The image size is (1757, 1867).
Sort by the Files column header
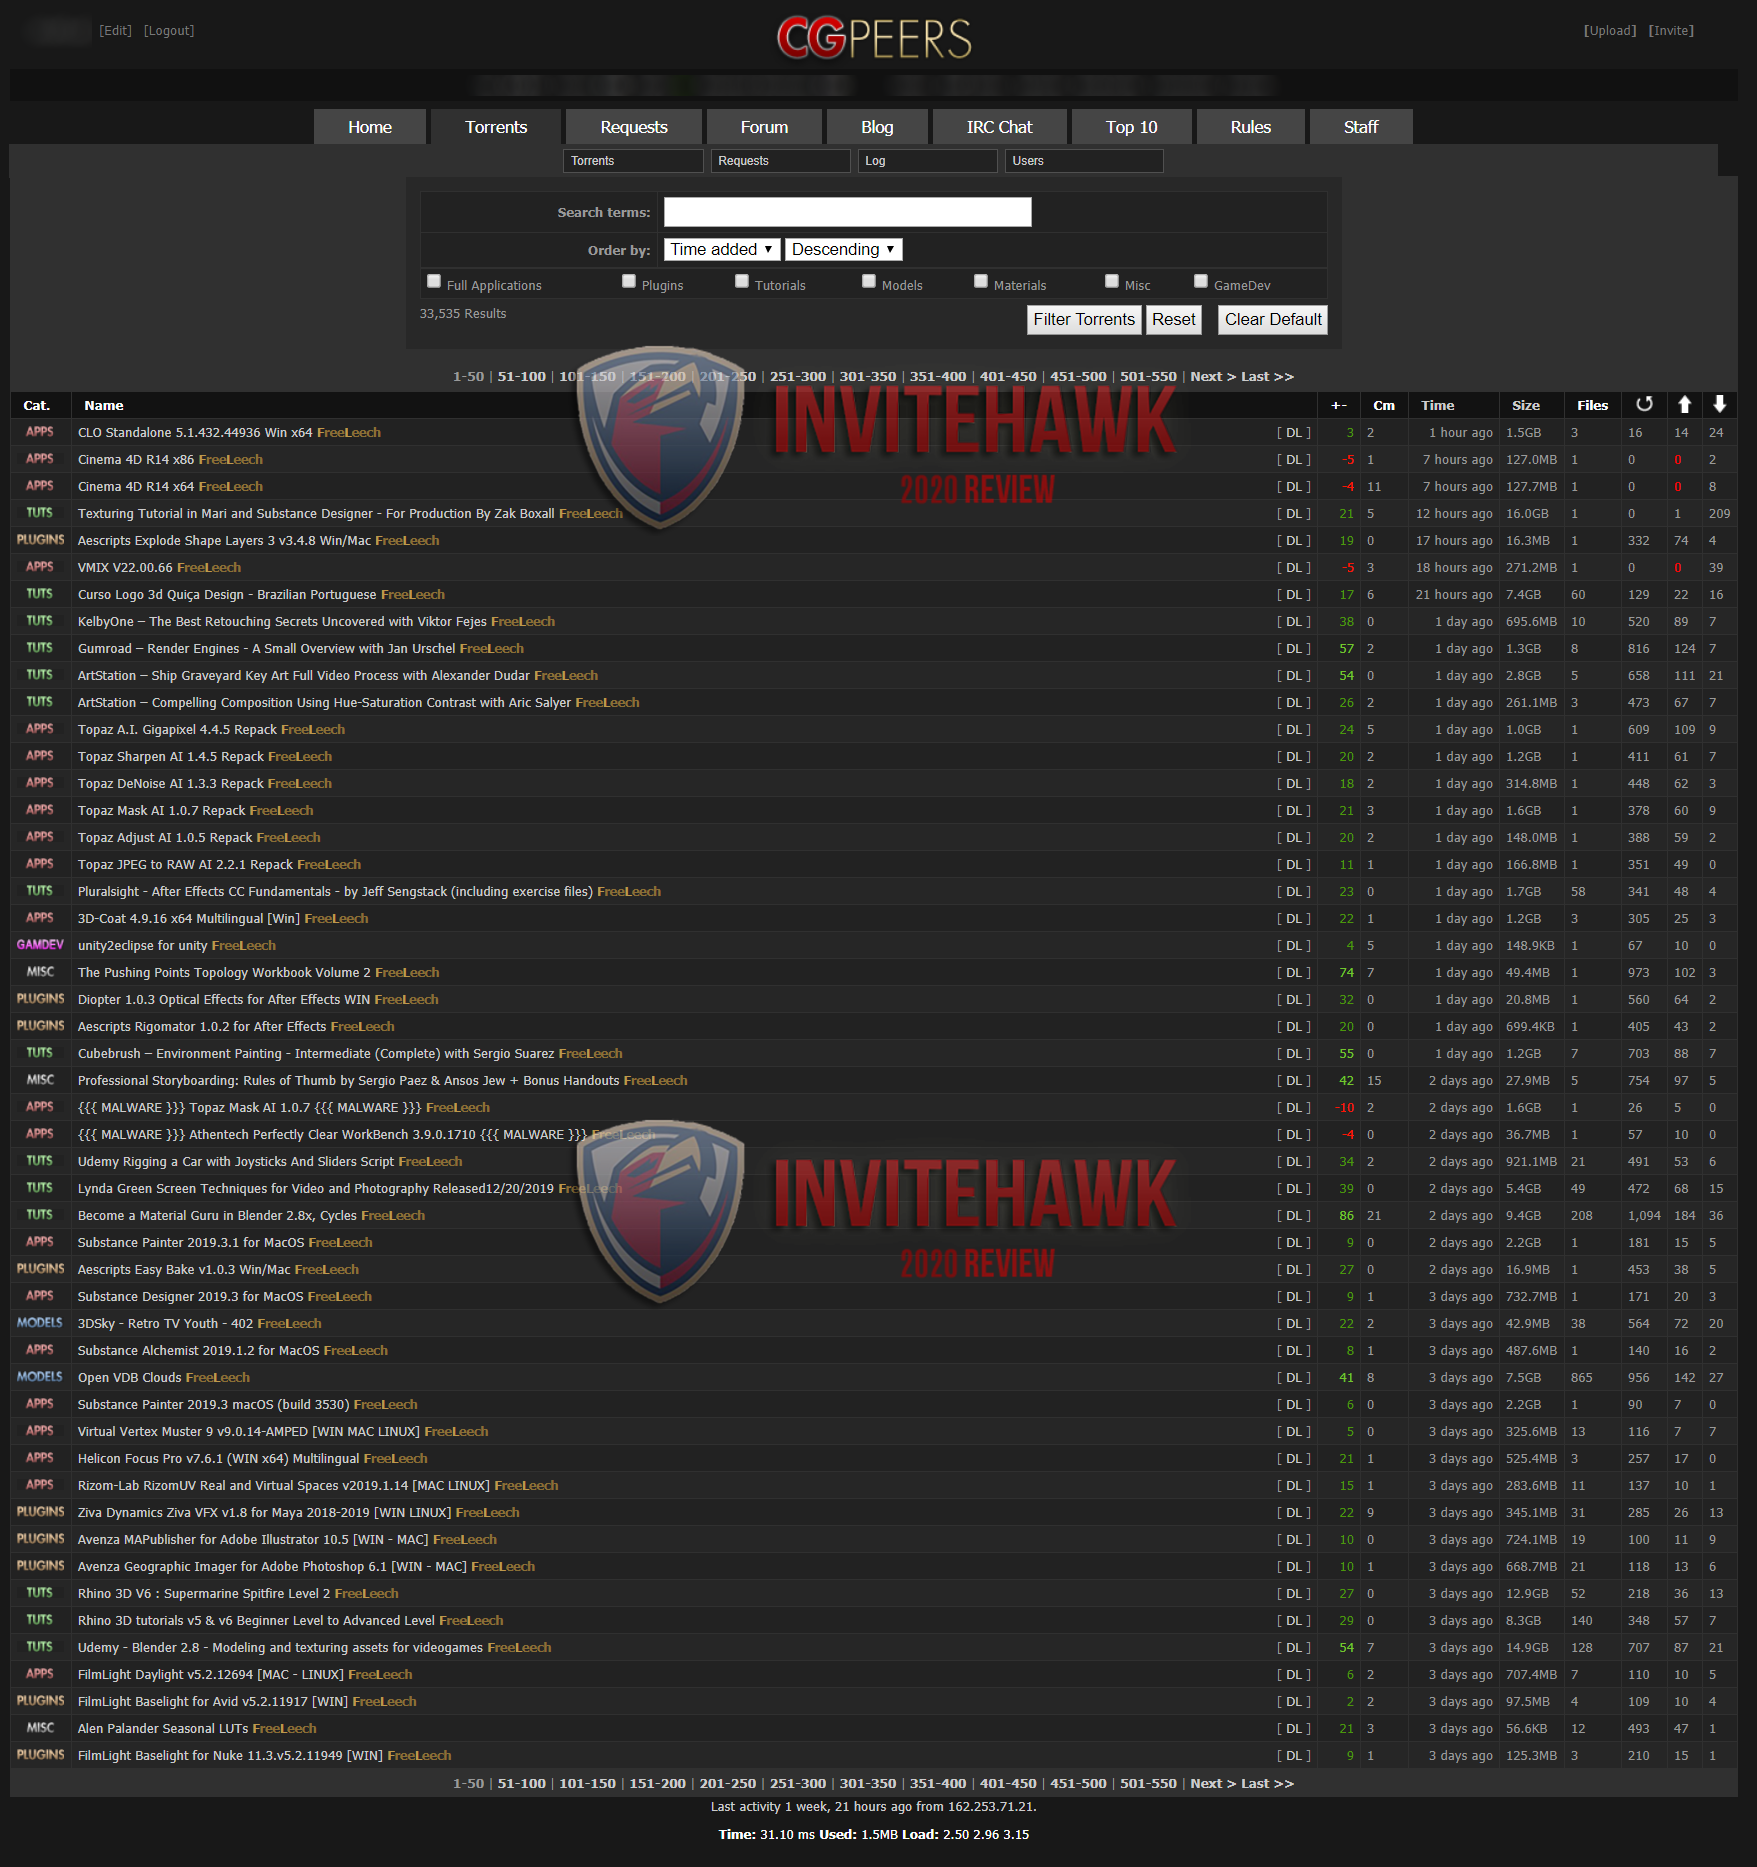tap(1592, 405)
